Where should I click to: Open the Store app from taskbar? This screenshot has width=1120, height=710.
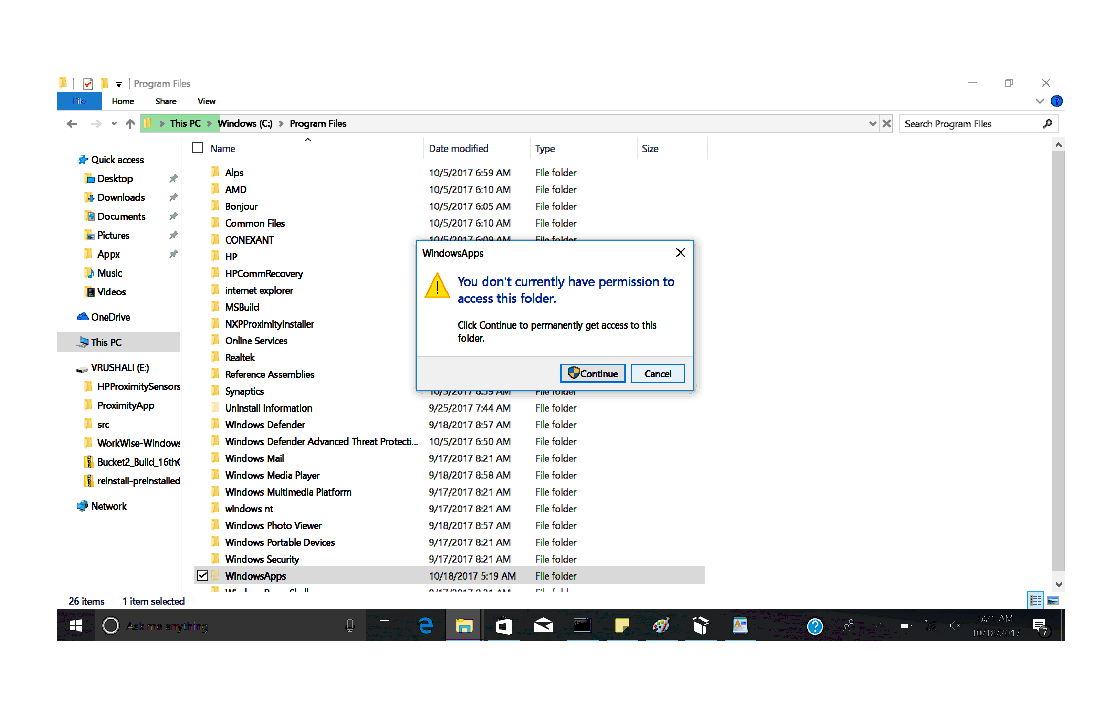(504, 626)
